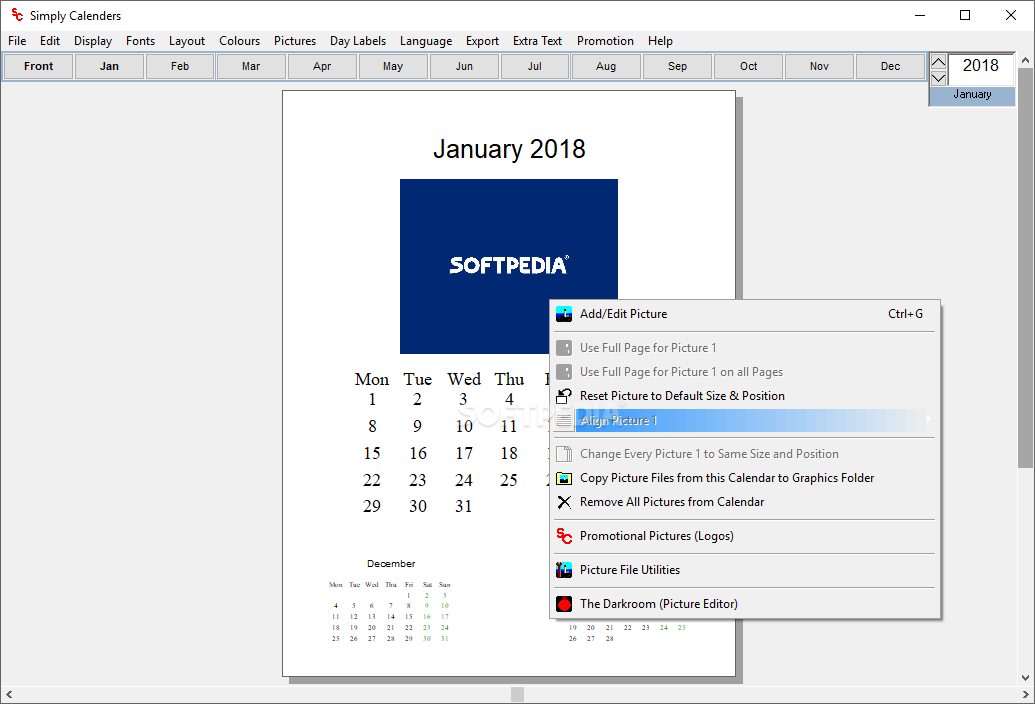This screenshot has height=704, width=1035.
Task: Expand the Align Picture 1 submenu arrow
Action: click(928, 420)
